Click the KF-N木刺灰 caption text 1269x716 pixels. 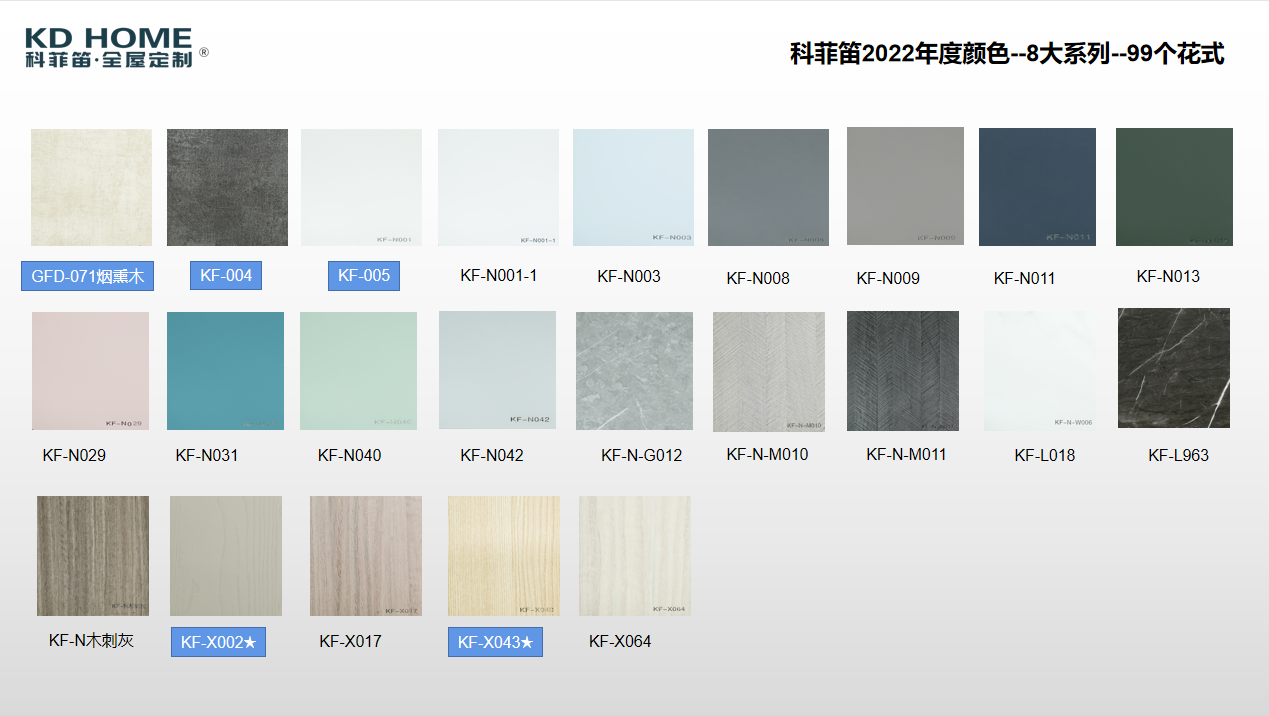pos(91,640)
